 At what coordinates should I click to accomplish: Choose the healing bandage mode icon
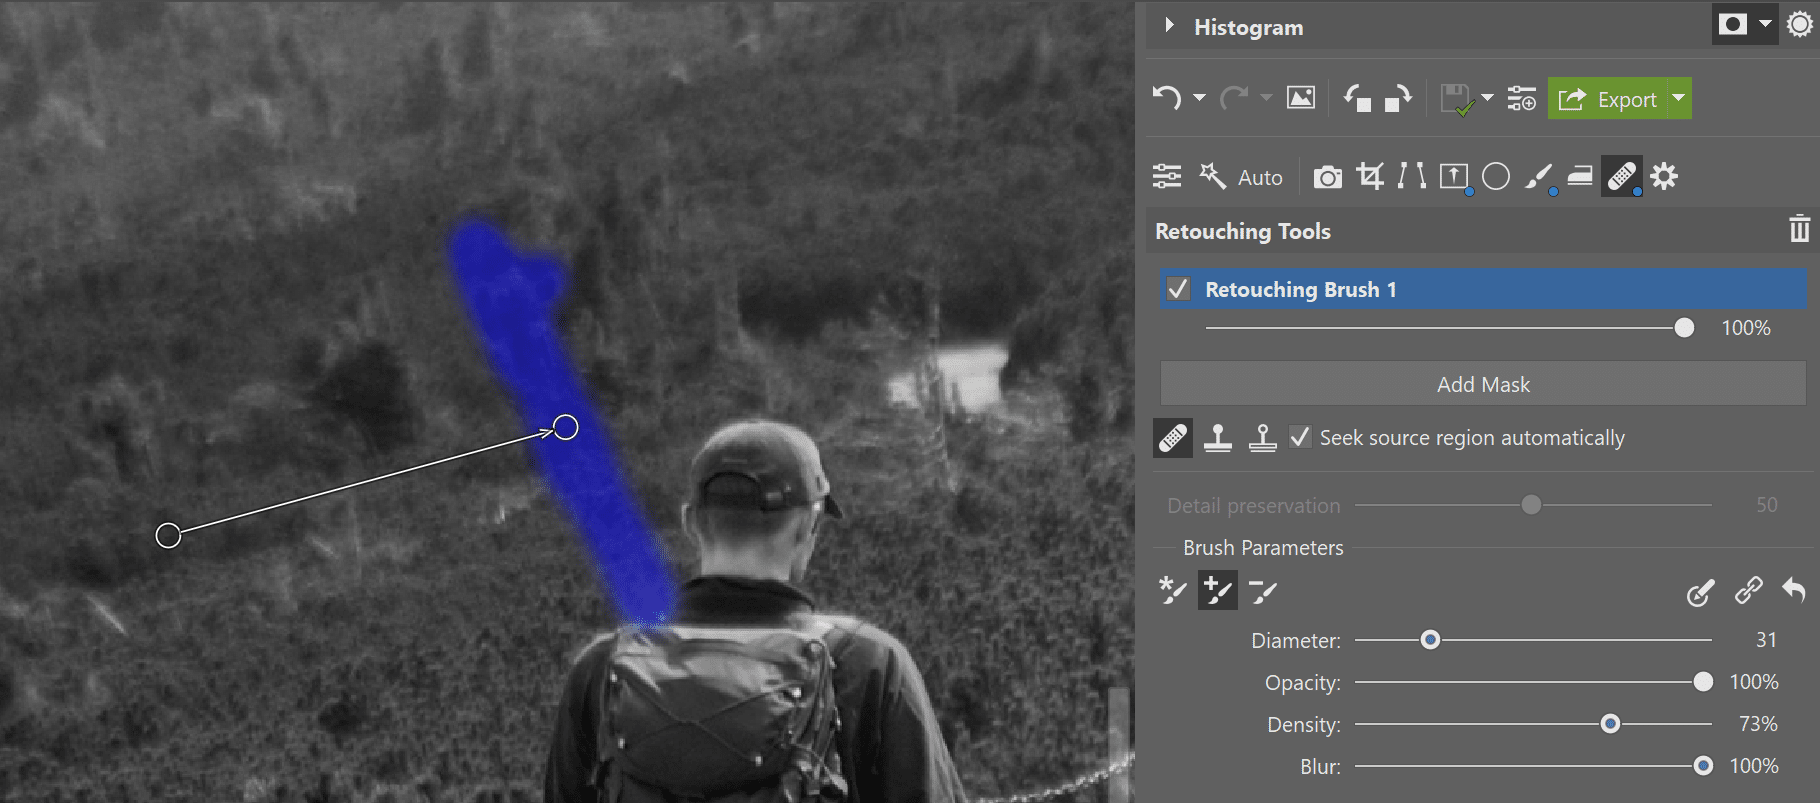point(1173,437)
